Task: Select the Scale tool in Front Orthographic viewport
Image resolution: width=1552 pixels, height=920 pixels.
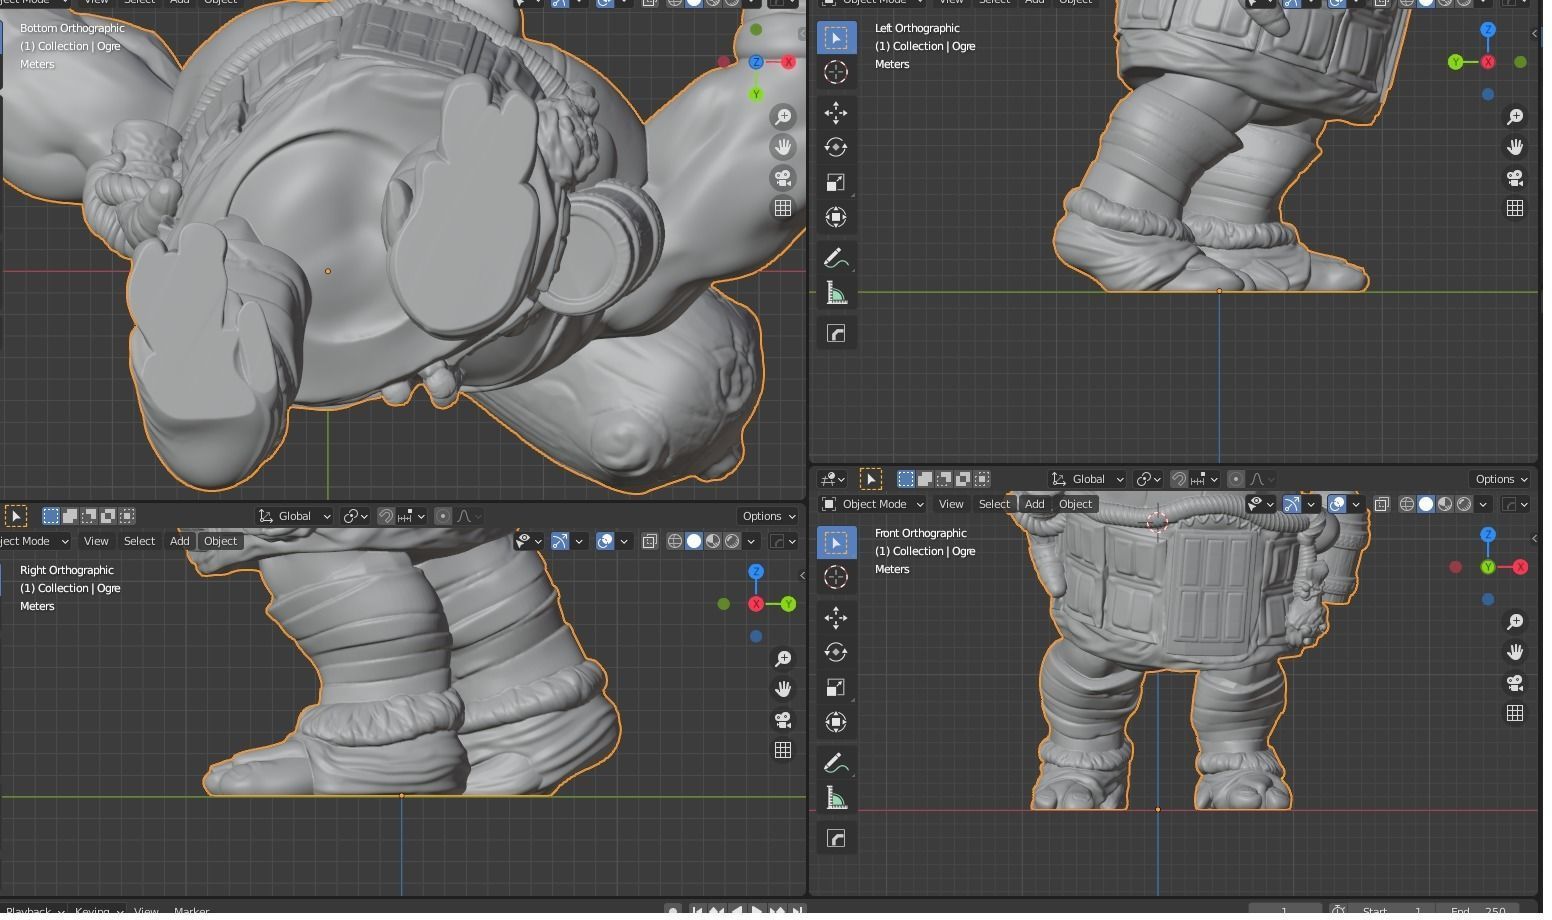Action: (836, 688)
